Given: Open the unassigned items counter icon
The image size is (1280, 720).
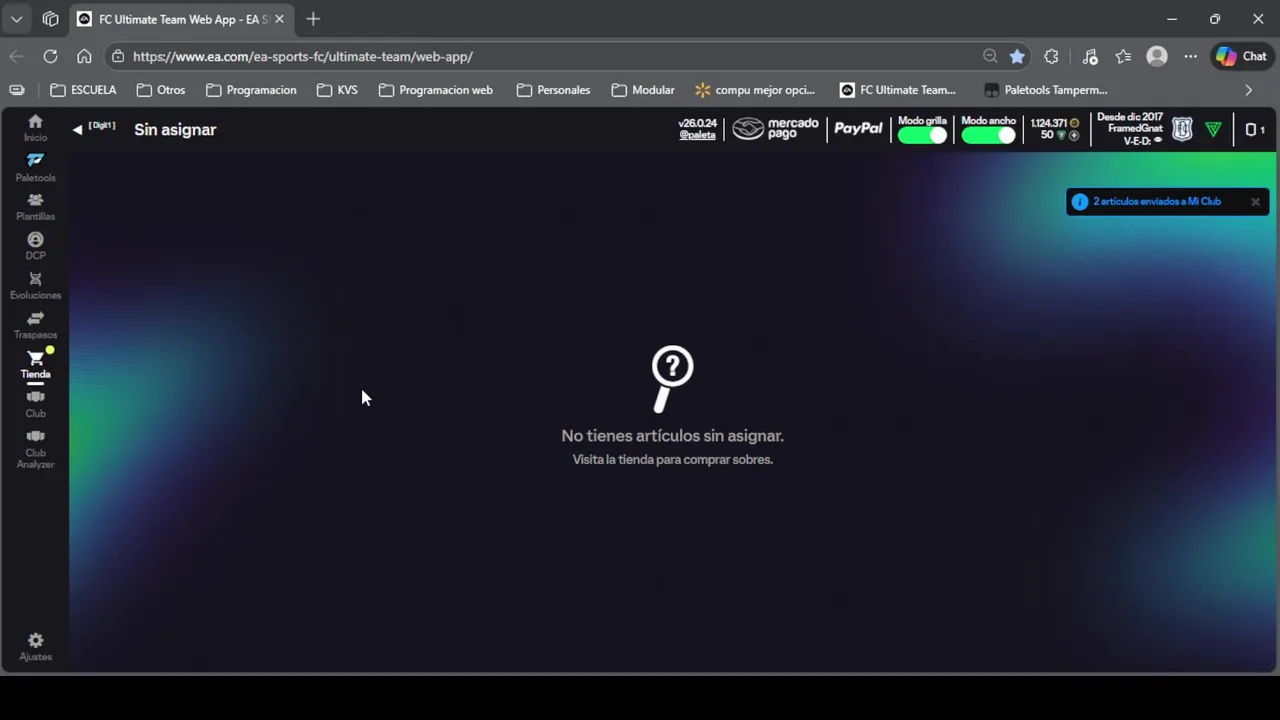Looking at the screenshot, I should tap(1254, 130).
